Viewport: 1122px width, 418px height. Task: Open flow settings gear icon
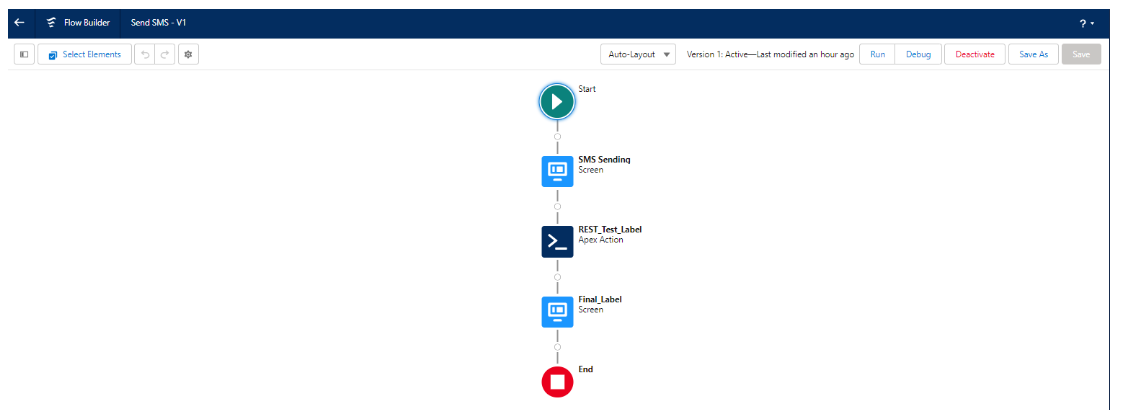pos(188,55)
